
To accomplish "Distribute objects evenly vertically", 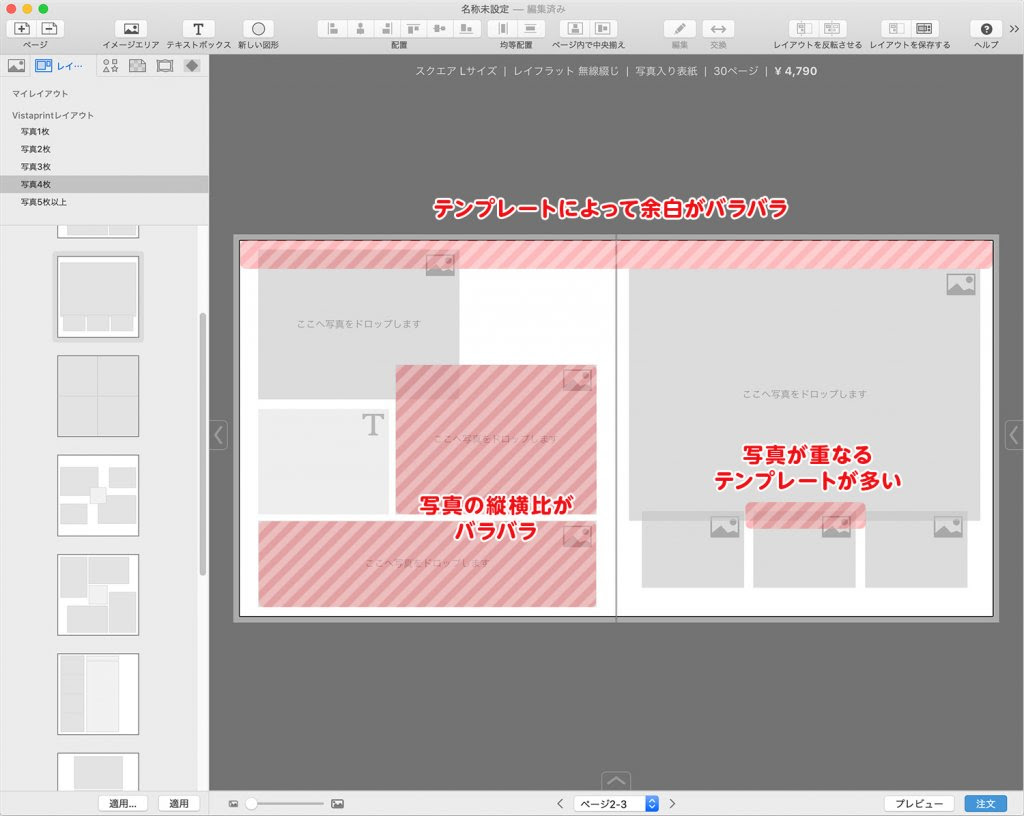I will pyautogui.click(x=530, y=29).
